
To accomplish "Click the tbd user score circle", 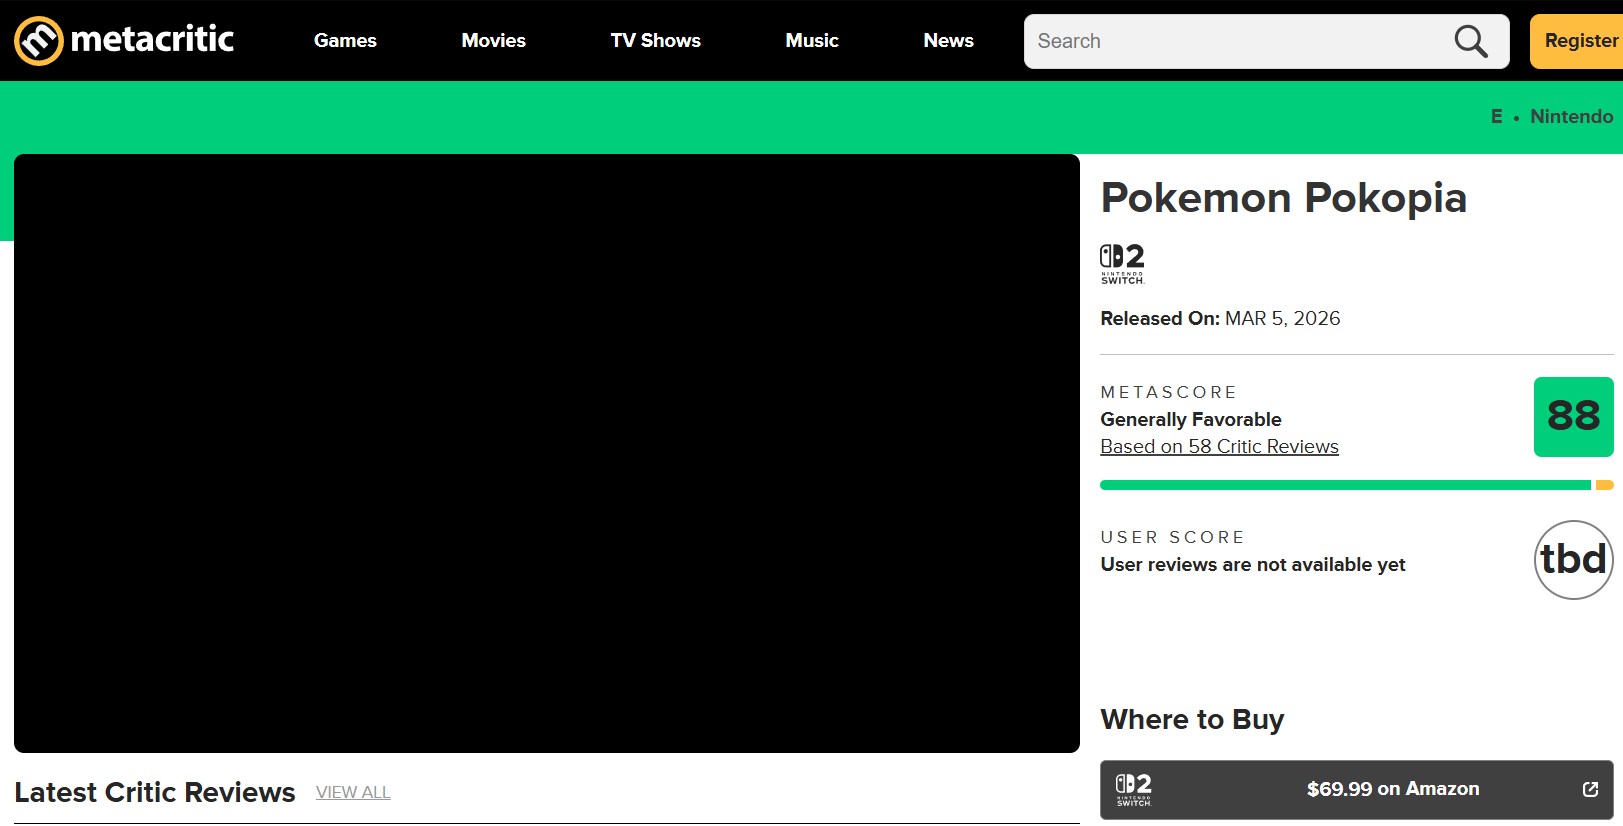I will coord(1573,560).
